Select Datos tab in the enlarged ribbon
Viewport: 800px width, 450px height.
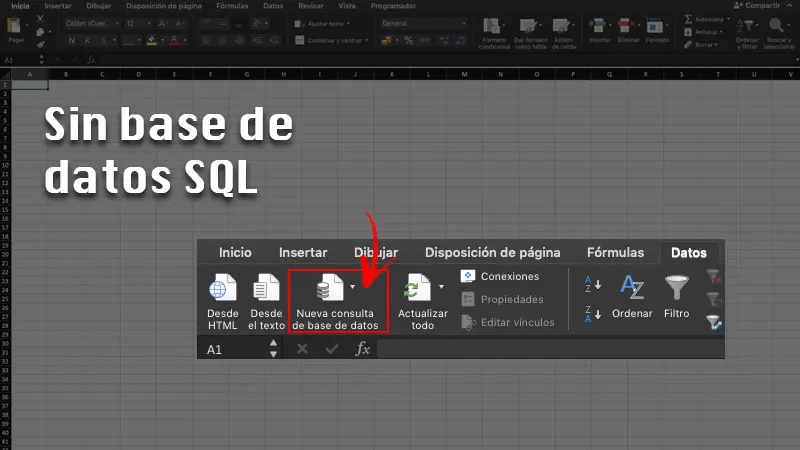click(x=689, y=253)
